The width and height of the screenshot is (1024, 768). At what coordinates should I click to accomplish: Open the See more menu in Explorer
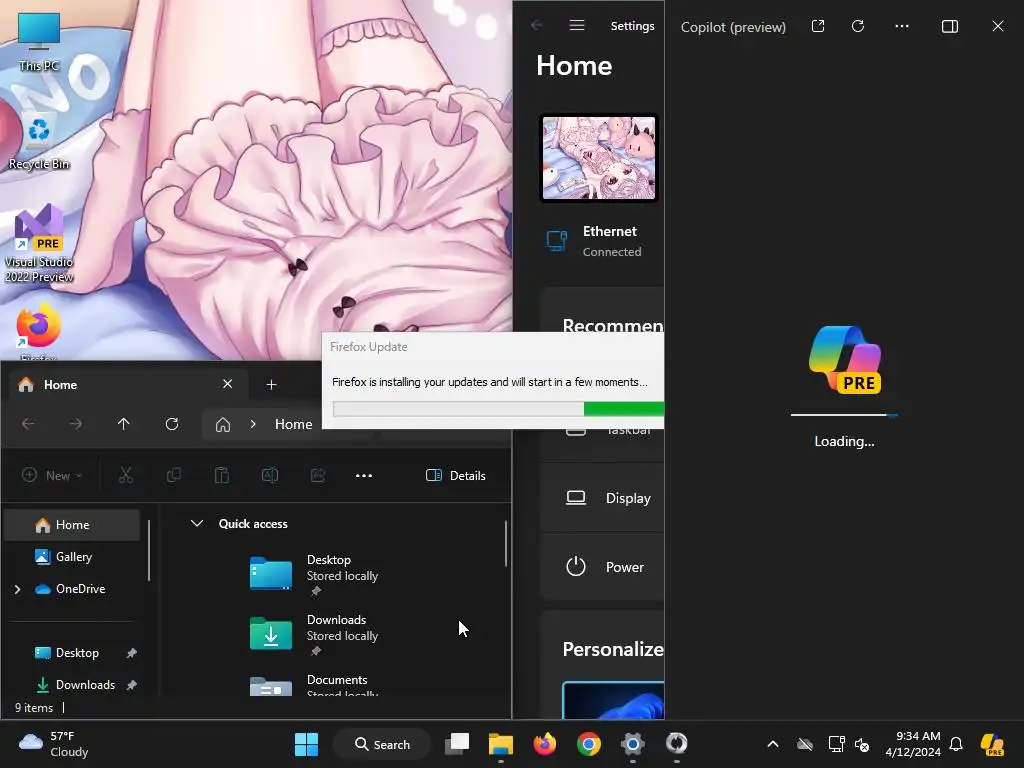[x=364, y=475]
